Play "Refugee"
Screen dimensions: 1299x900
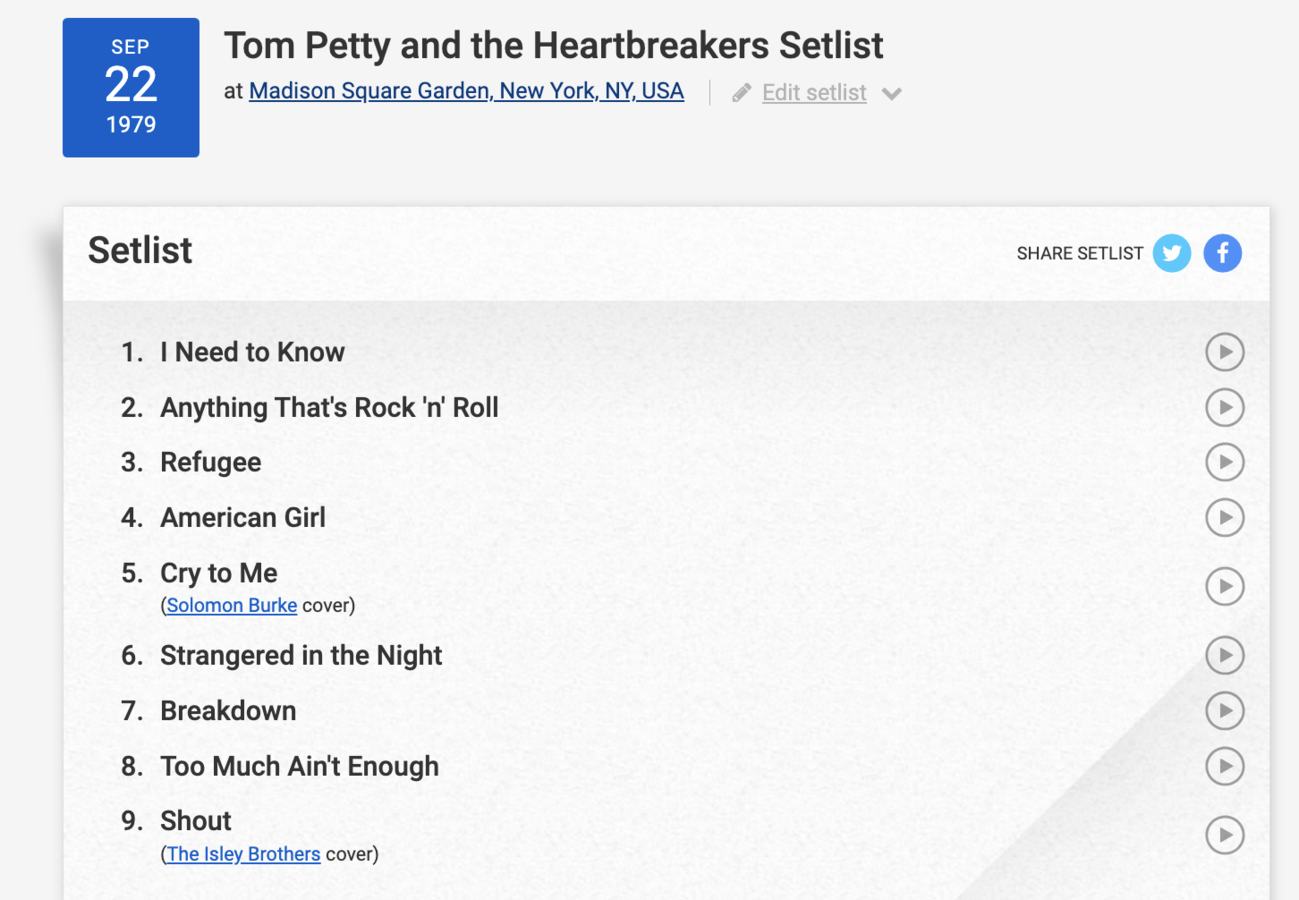1224,462
